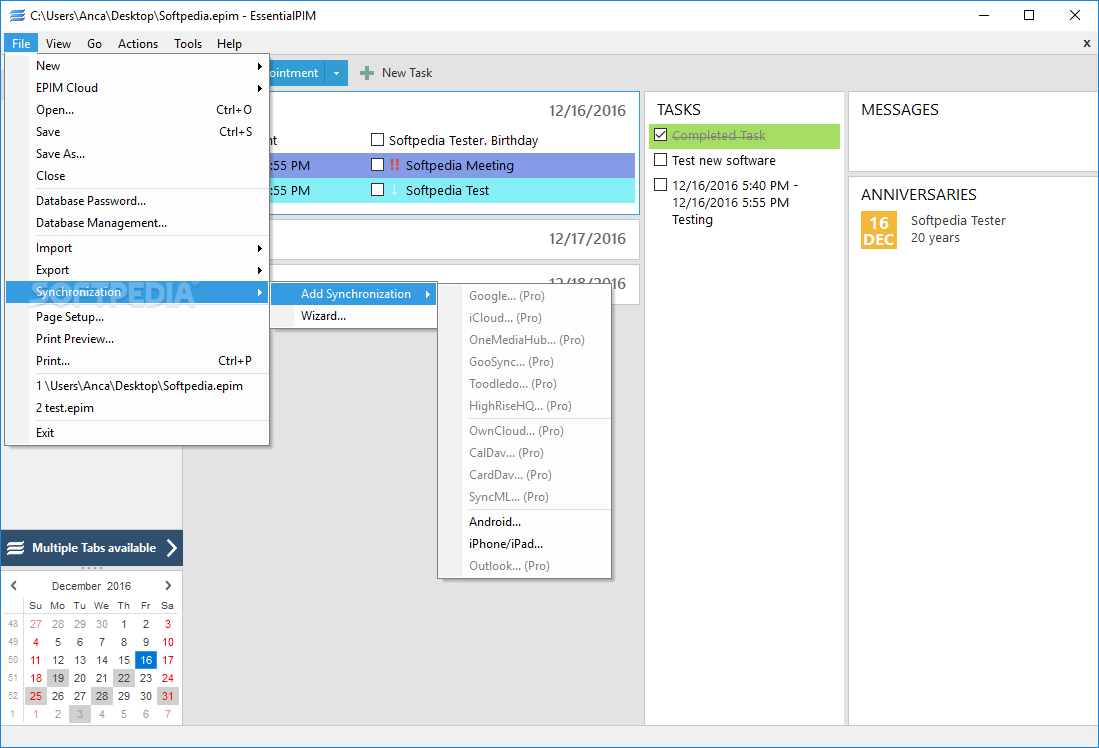This screenshot has width=1099, height=748.
Task: Click Close in the File menu
Action: 137,176
